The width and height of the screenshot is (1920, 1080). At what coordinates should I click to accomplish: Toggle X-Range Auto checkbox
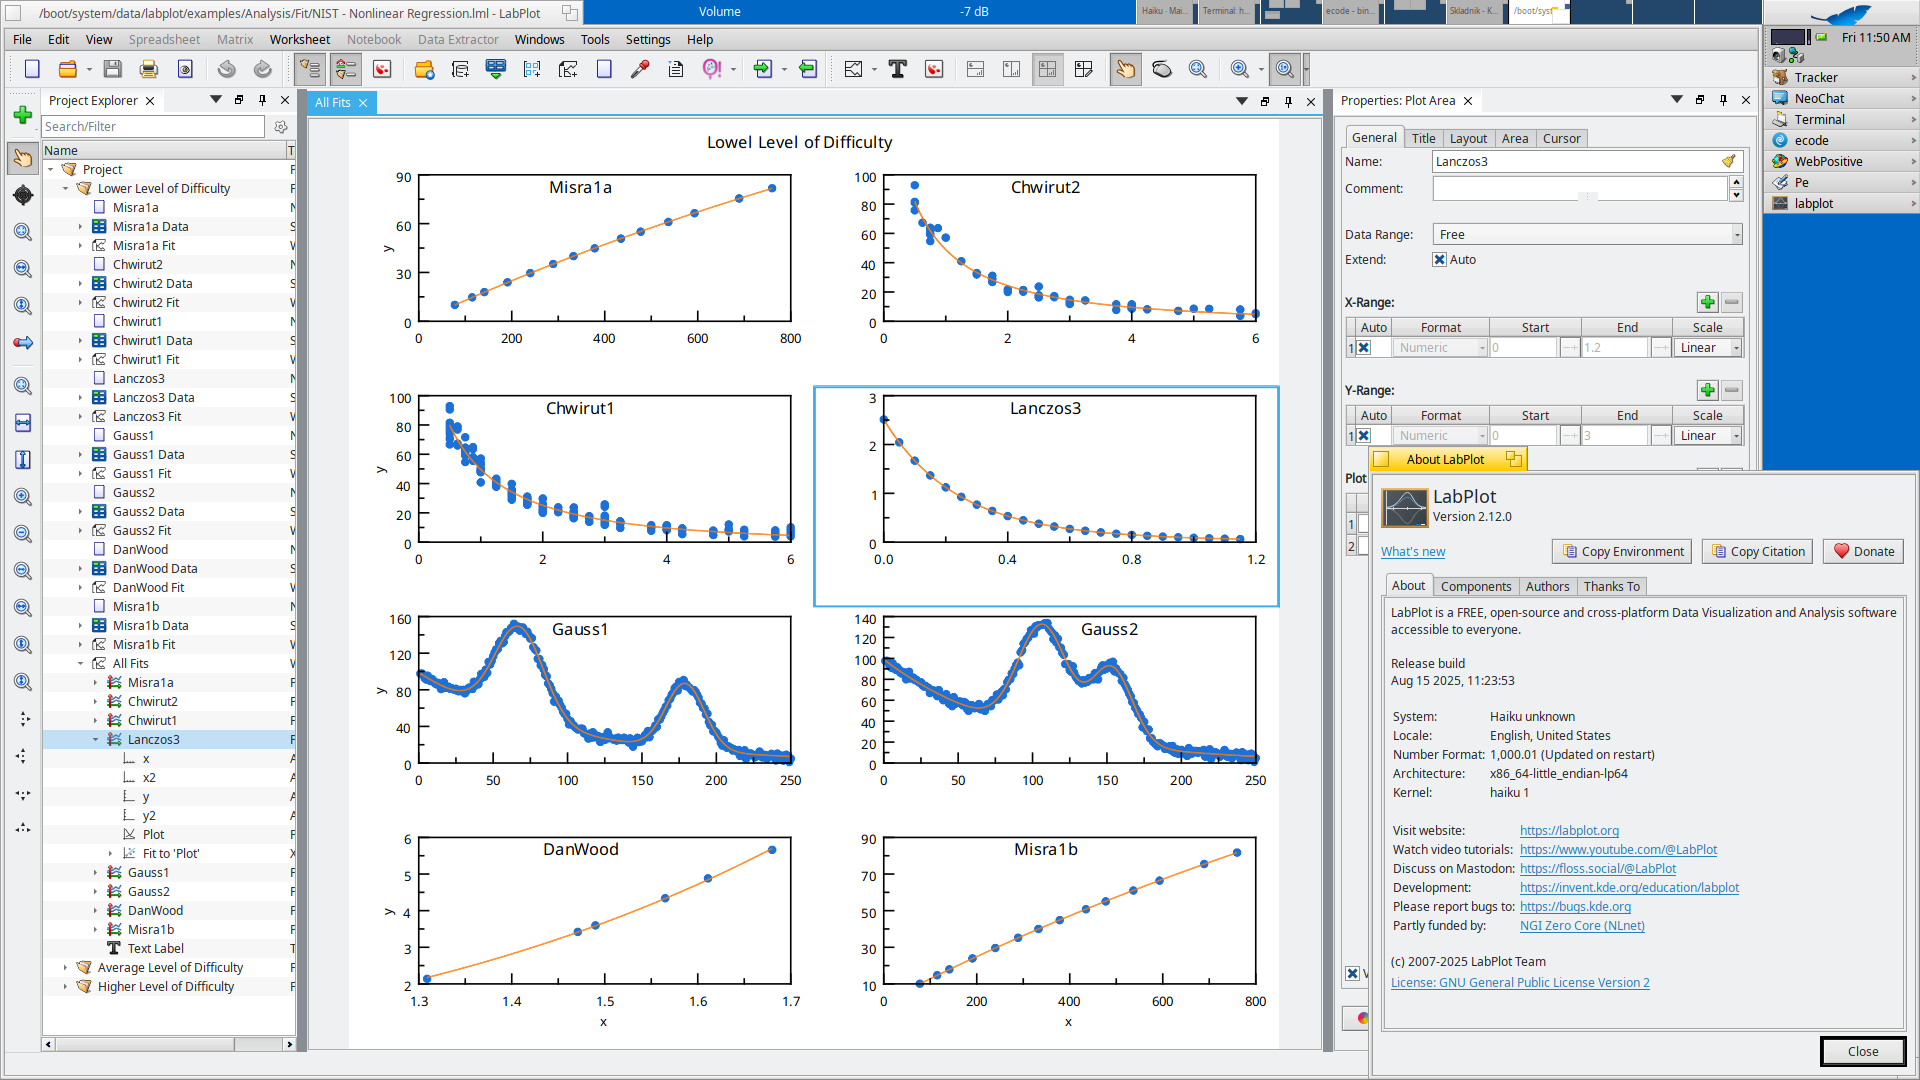point(1364,348)
